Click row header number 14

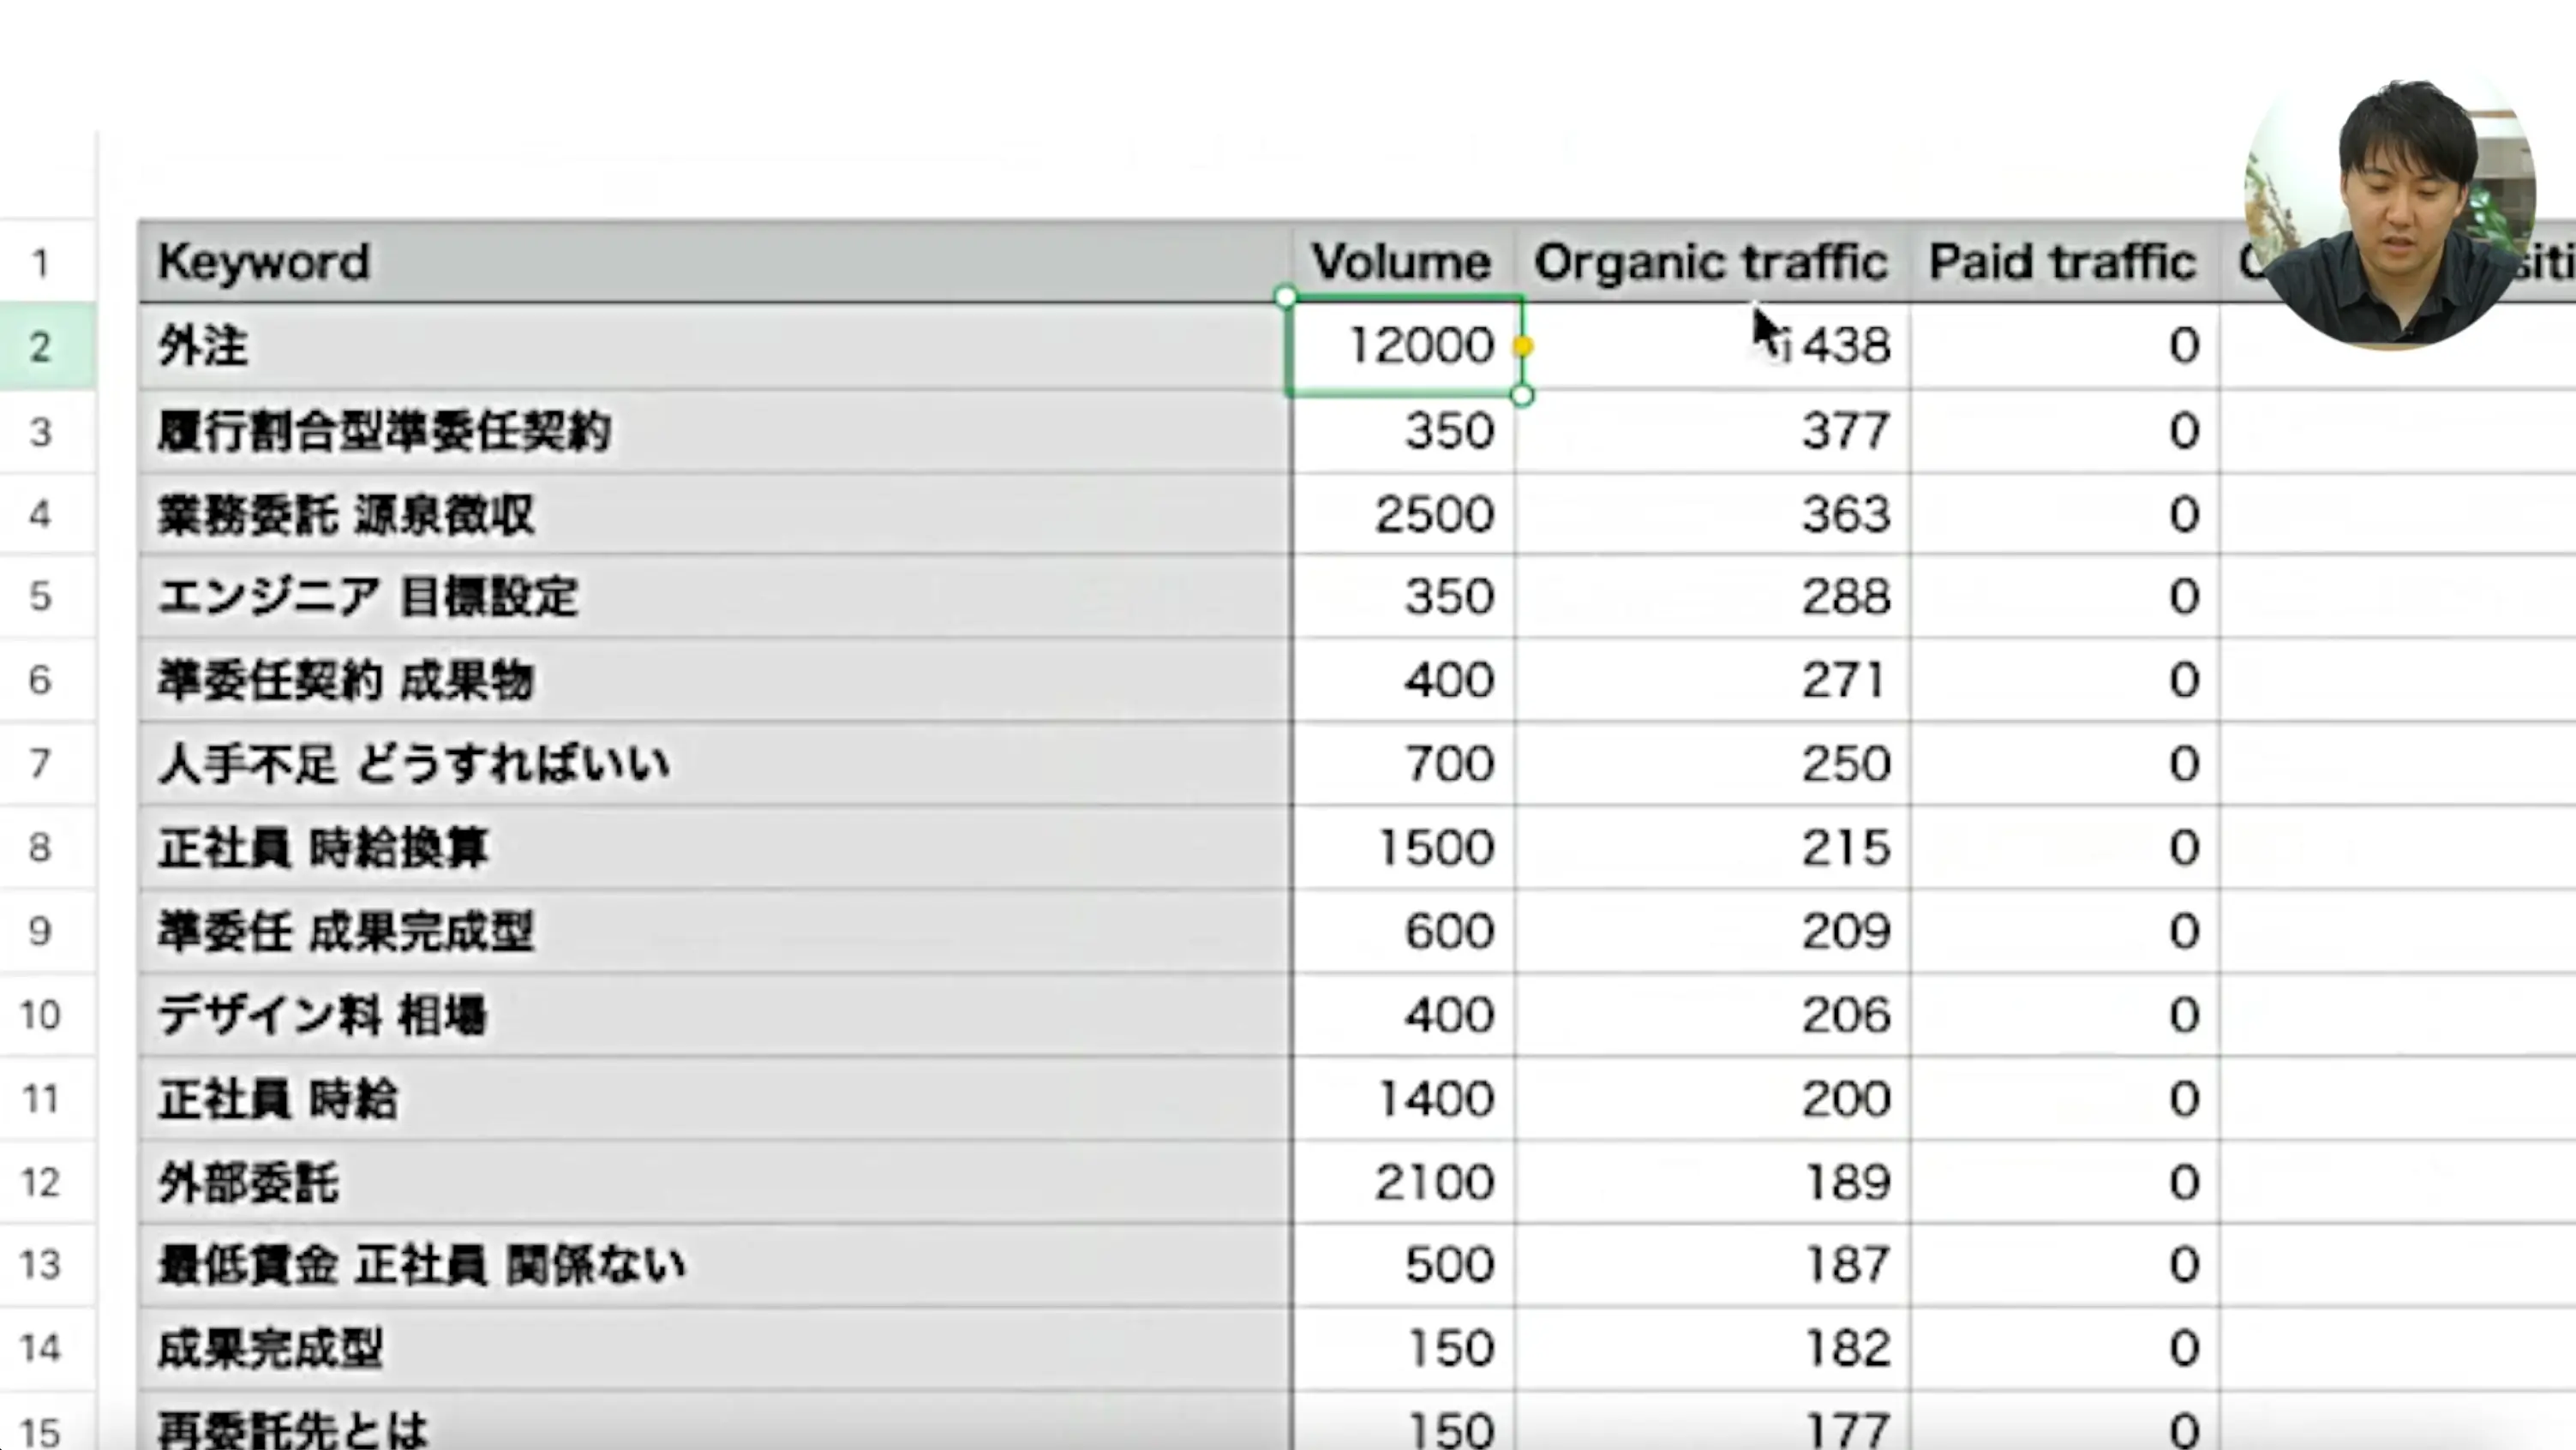40,1348
